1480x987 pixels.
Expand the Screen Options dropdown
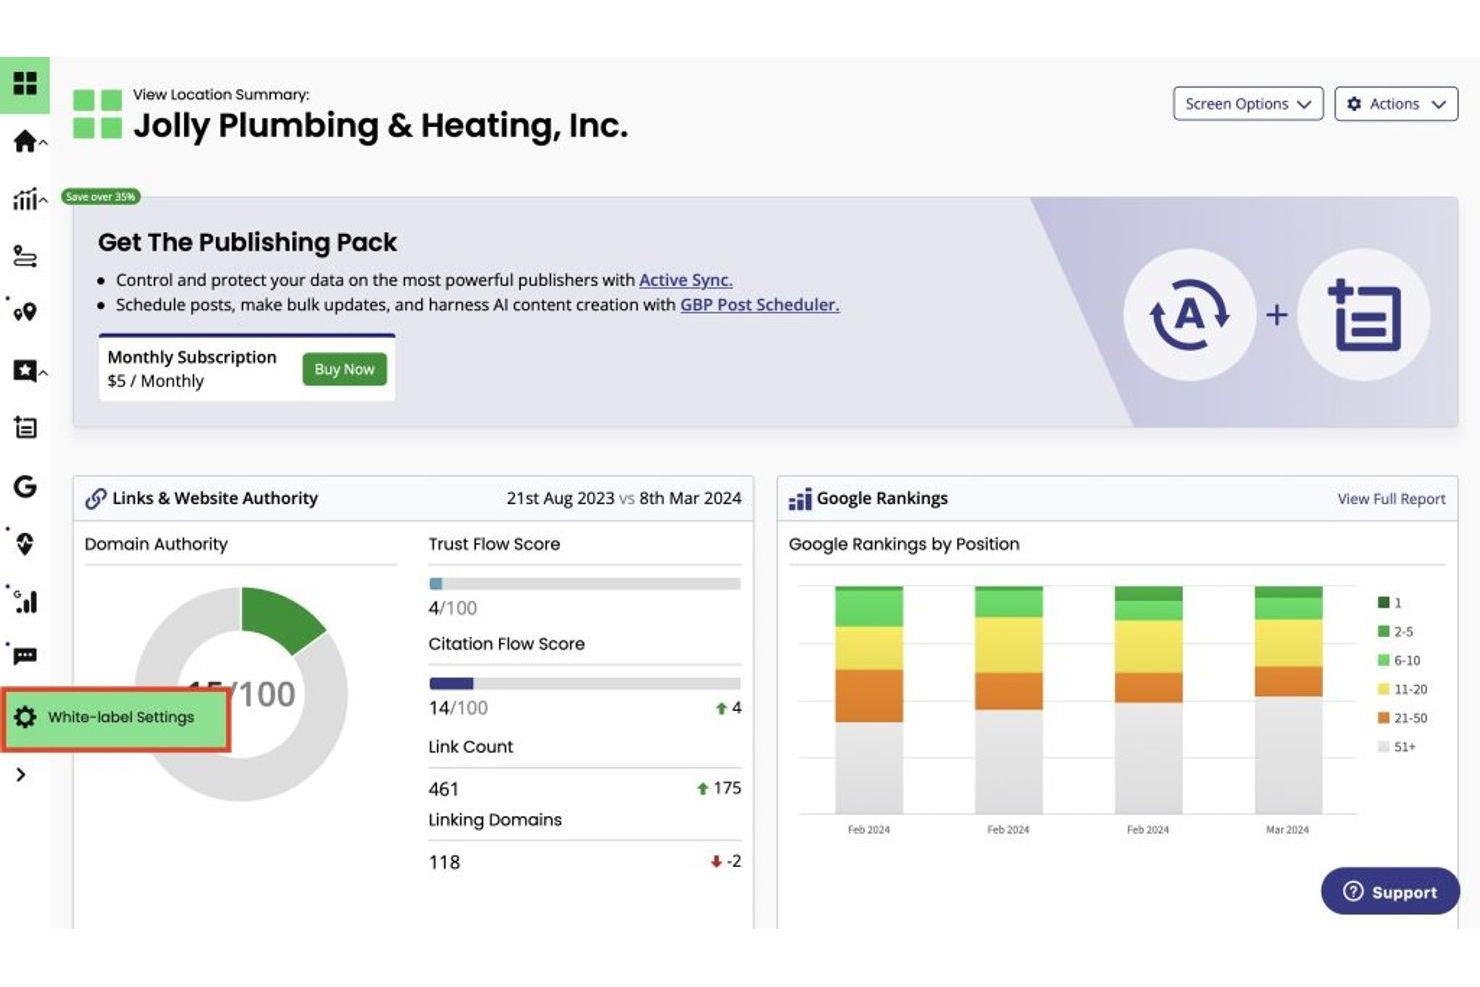[x=1247, y=103]
